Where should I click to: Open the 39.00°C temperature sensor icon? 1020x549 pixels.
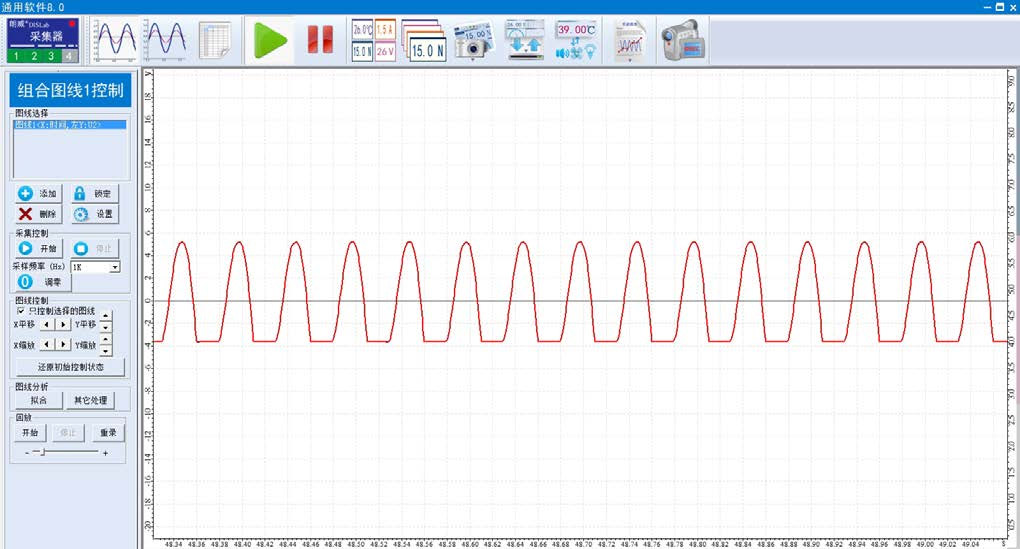pos(576,40)
